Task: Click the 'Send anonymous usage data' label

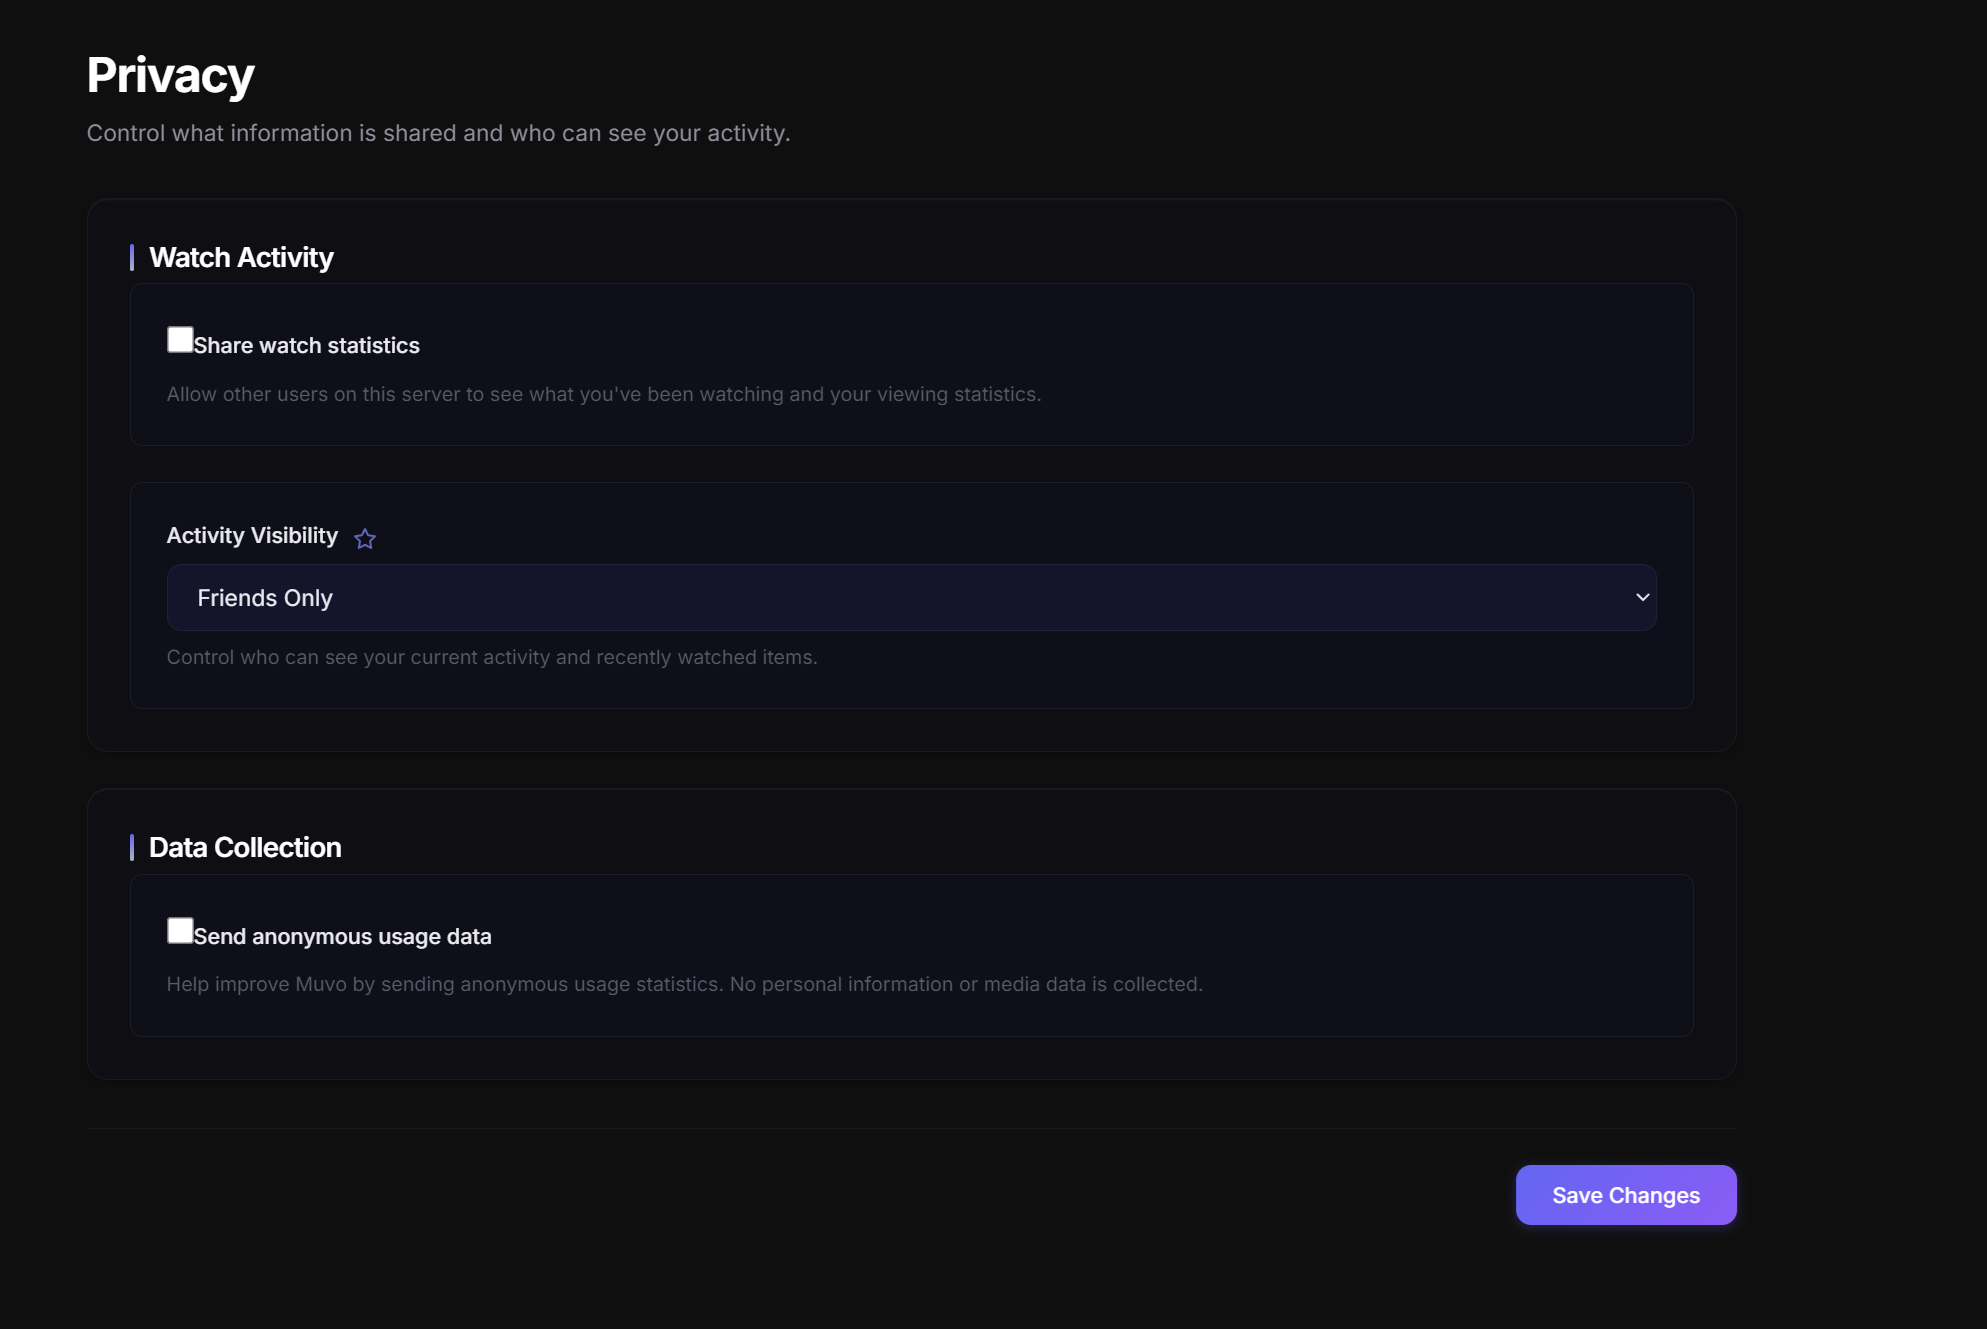Action: (342, 937)
